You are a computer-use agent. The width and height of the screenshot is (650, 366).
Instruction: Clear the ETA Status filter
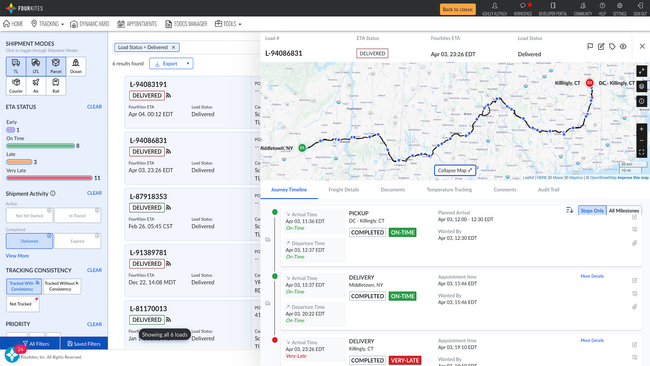[95, 107]
